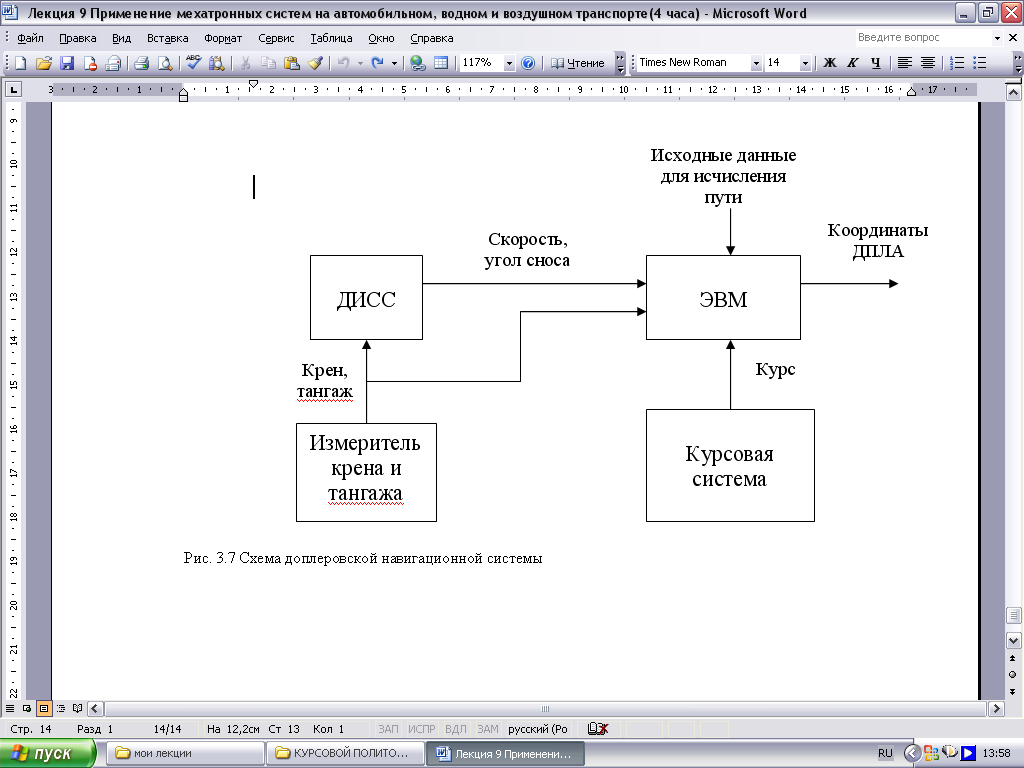Click the RU language indicator in tray

pyautogui.click(x=885, y=753)
